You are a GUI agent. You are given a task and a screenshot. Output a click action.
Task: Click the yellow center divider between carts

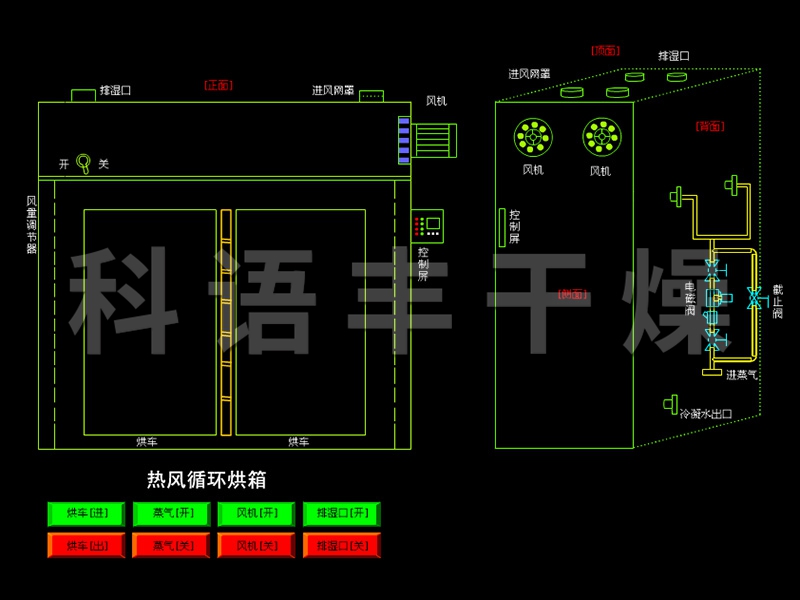226,322
